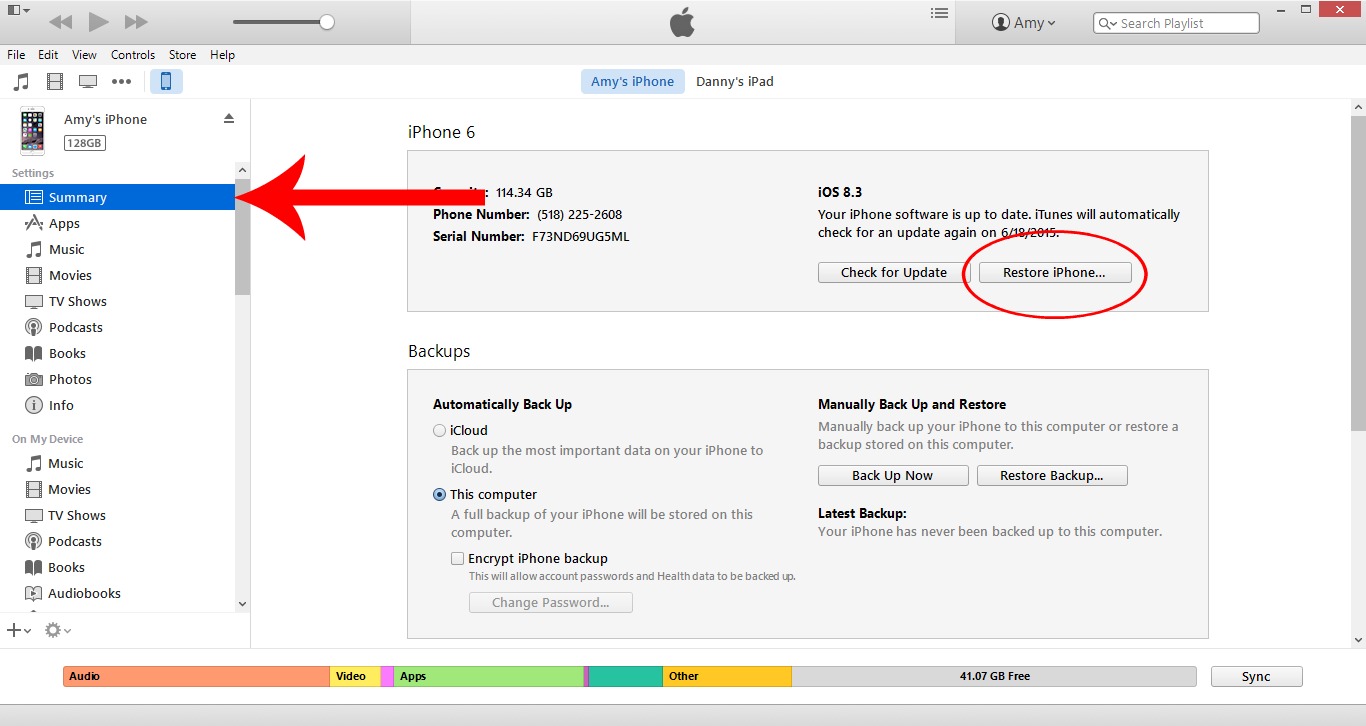Show more libraries via three-dots icon
The height and width of the screenshot is (726, 1366).
[x=122, y=82]
